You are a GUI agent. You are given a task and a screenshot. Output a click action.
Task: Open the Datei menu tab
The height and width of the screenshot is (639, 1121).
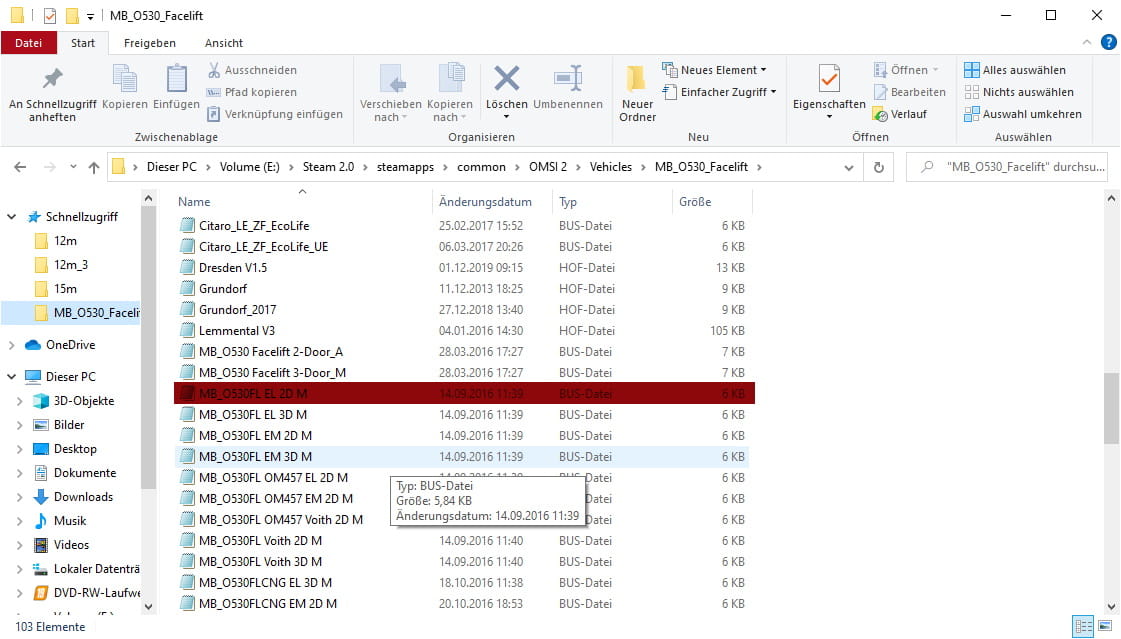29,43
